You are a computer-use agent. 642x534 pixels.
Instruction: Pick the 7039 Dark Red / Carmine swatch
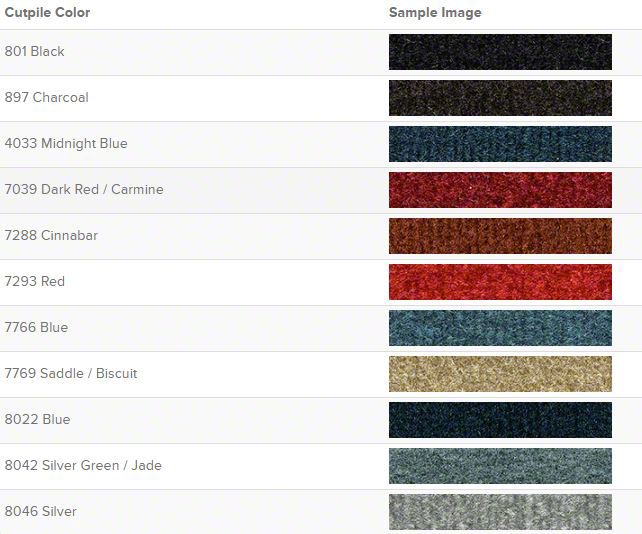pyautogui.click(x=500, y=190)
